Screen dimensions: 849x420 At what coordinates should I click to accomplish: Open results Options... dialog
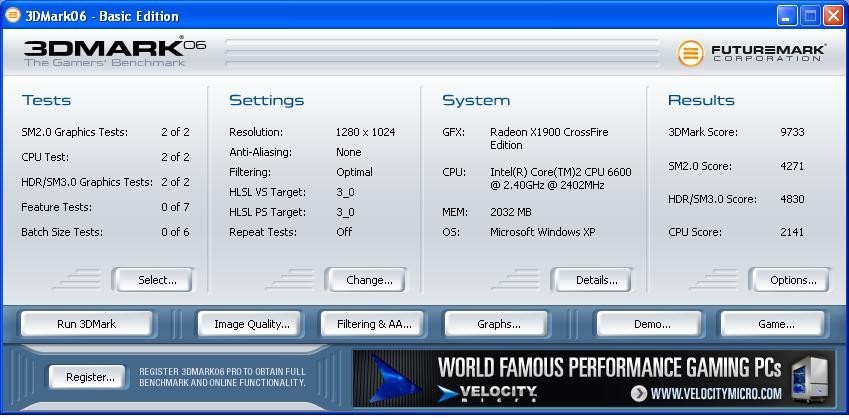[x=789, y=280]
